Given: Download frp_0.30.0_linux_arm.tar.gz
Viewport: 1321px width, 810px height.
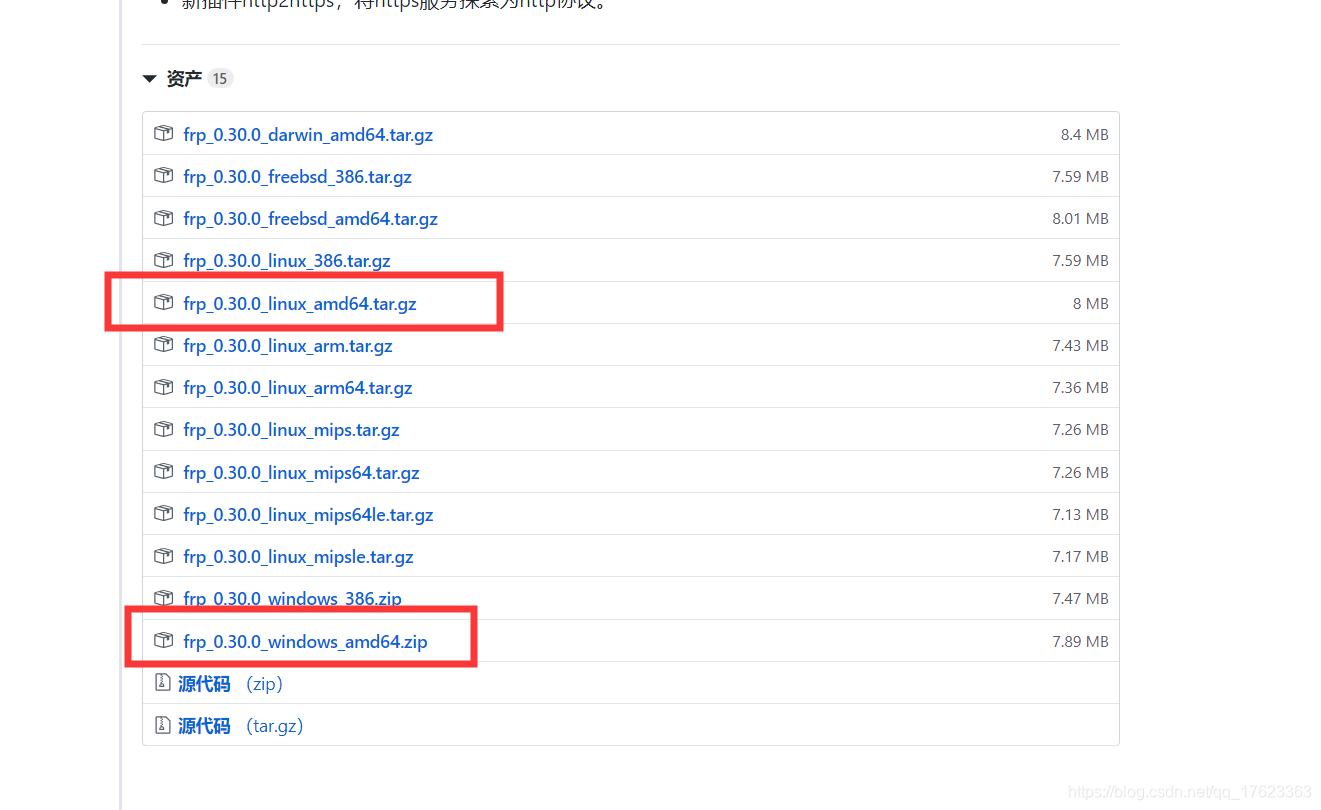Looking at the screenshot, I should [288, 345].
